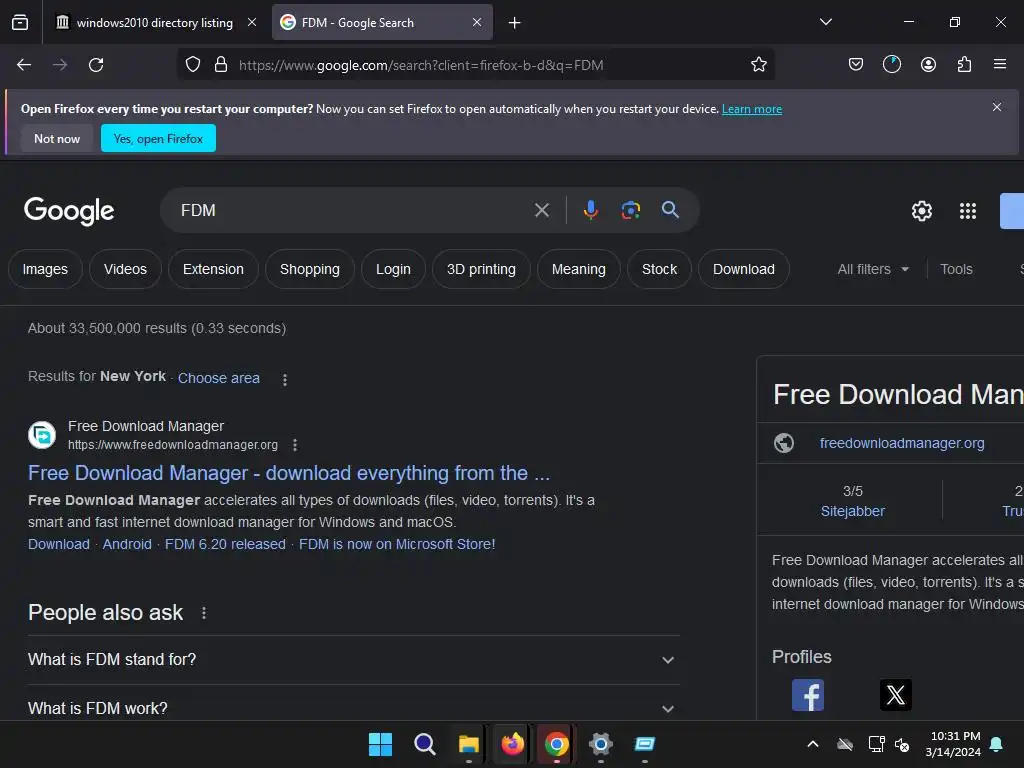Select the Extension filter chip
Viewport: 1024px width, 768px height.
click(213, 269)
